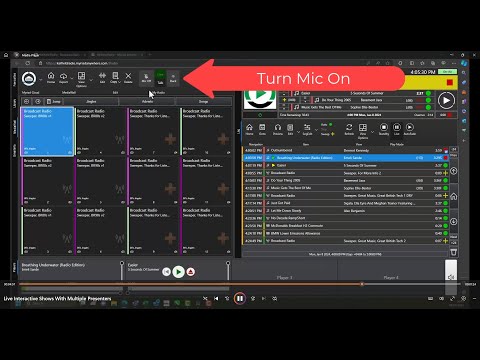Switch to the Jingles tab
Image resolution: width=480 pixels, height=360 pixels.
pyautogui.click(x=91, y=101)
